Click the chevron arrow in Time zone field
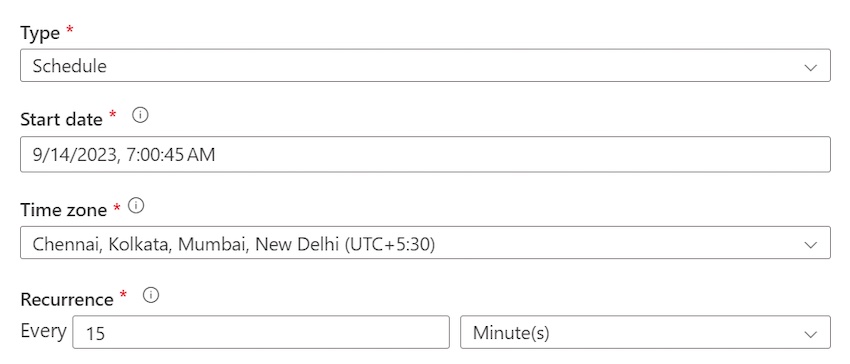This screenshot has height=364, width=850. point(810,245)
